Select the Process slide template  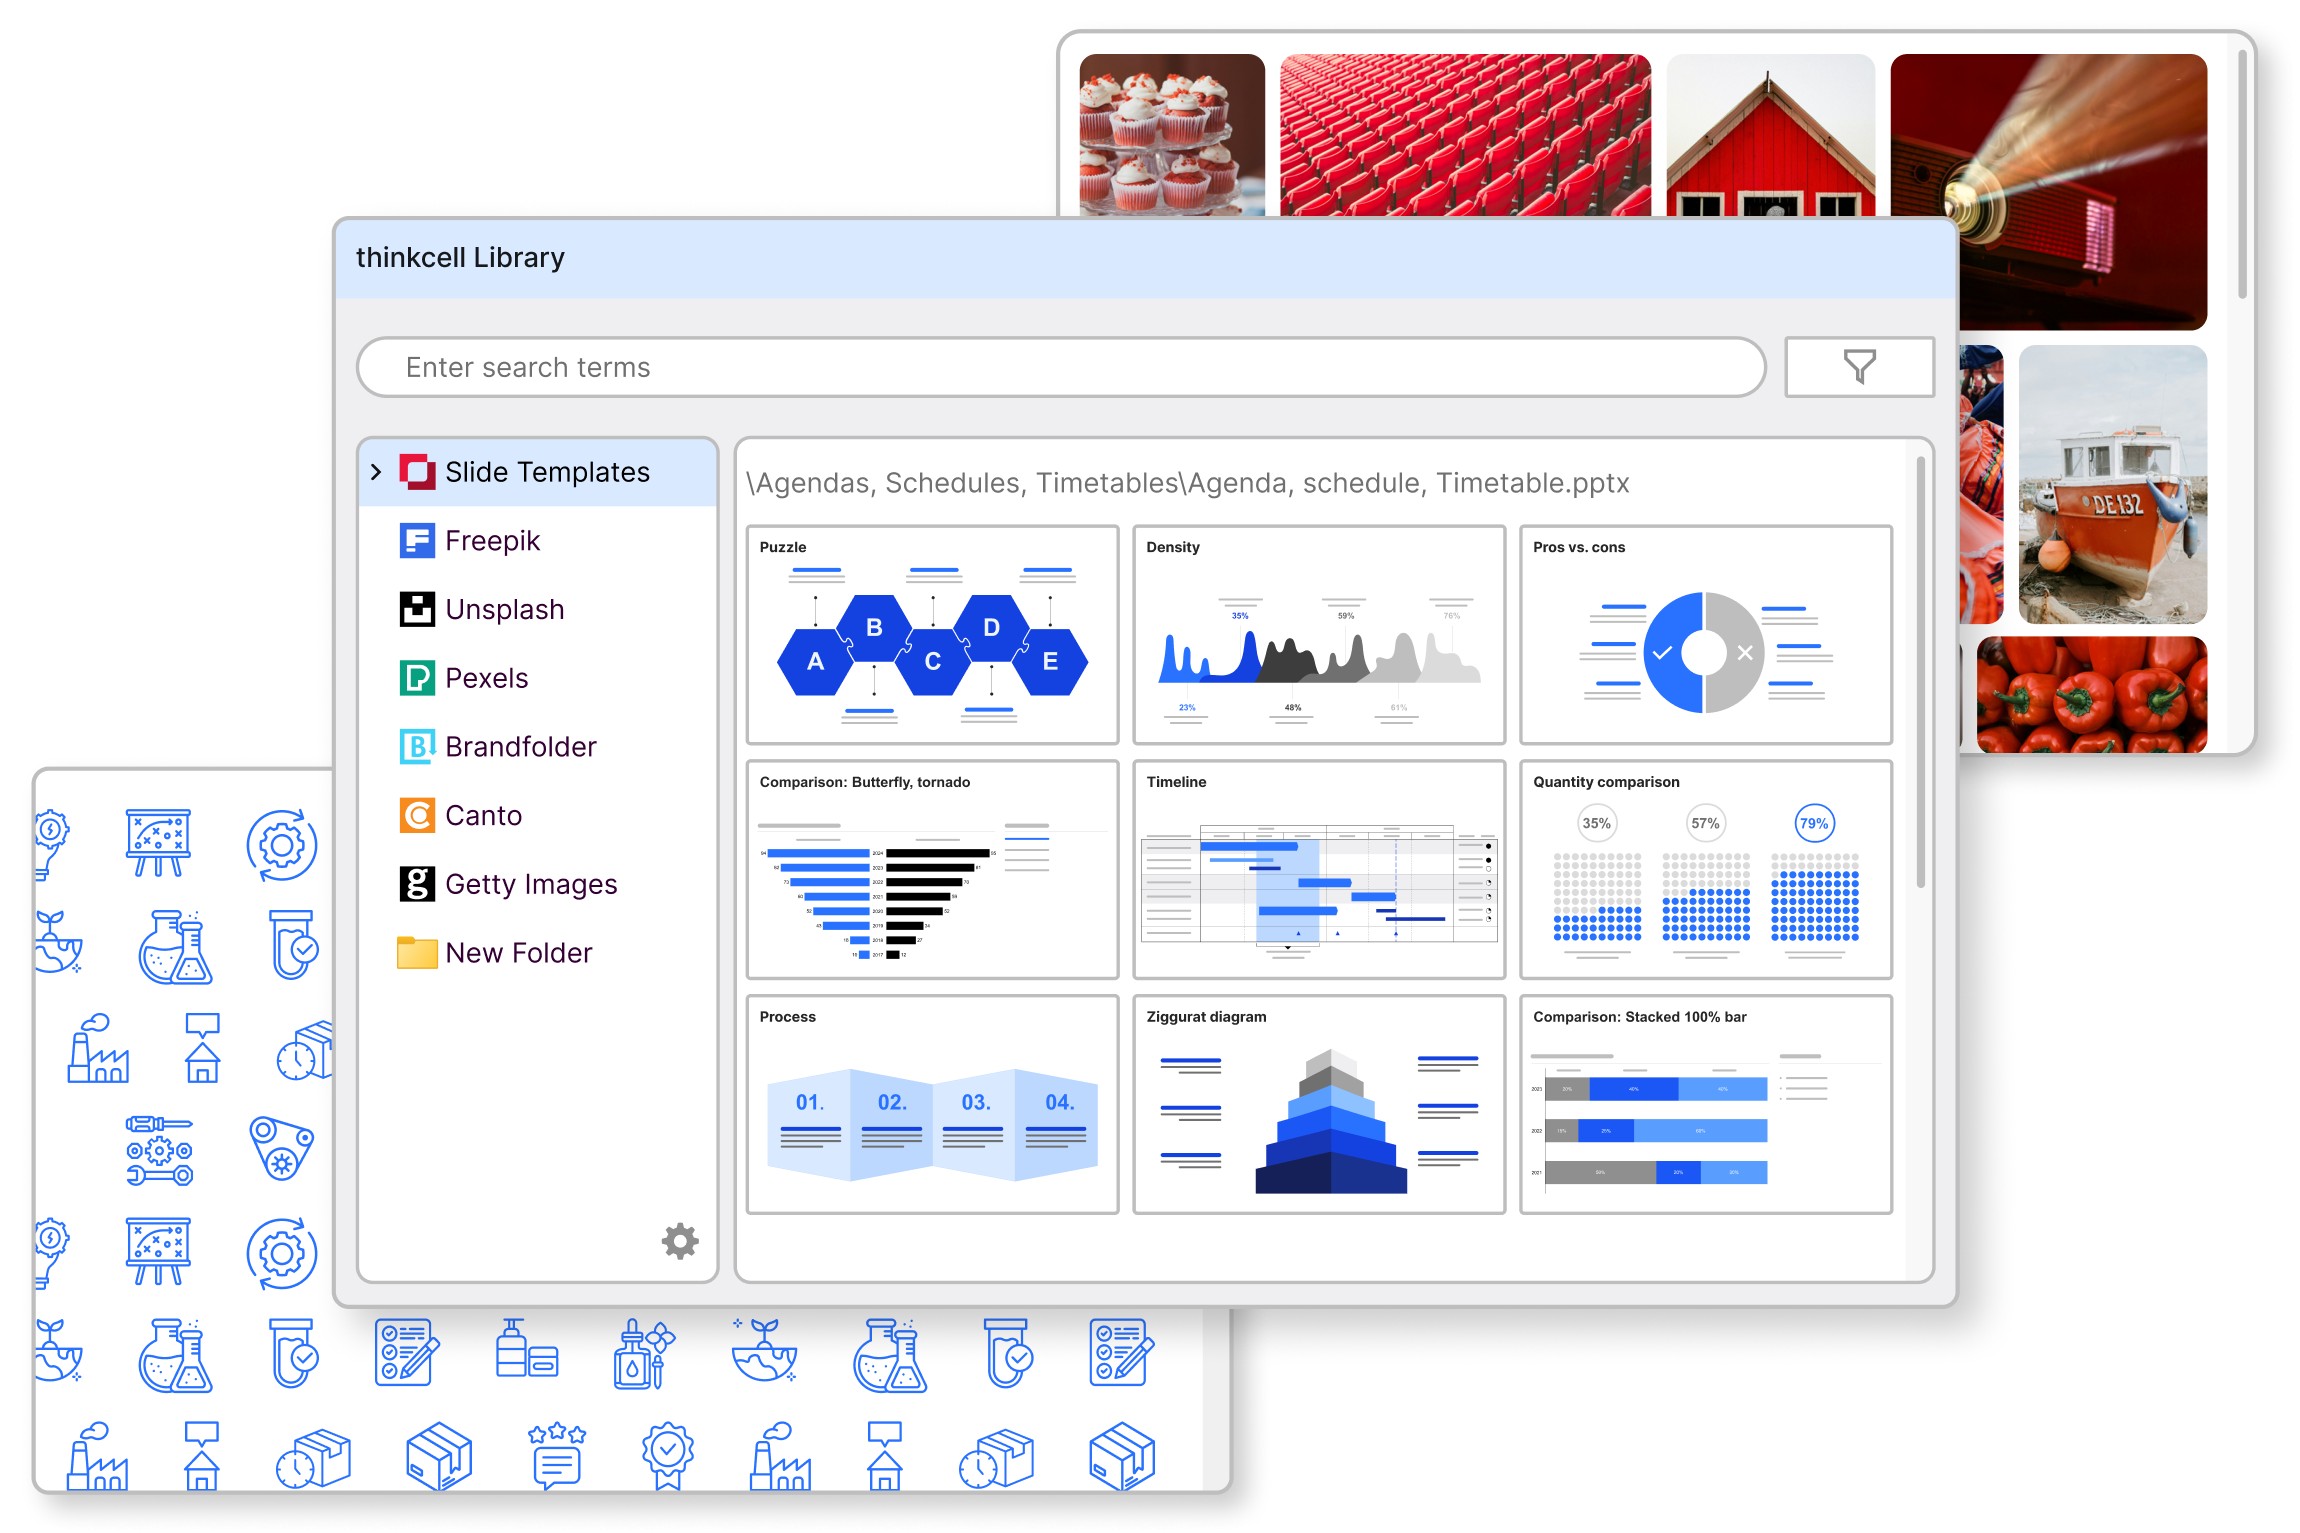click(x=932, y=1104)
